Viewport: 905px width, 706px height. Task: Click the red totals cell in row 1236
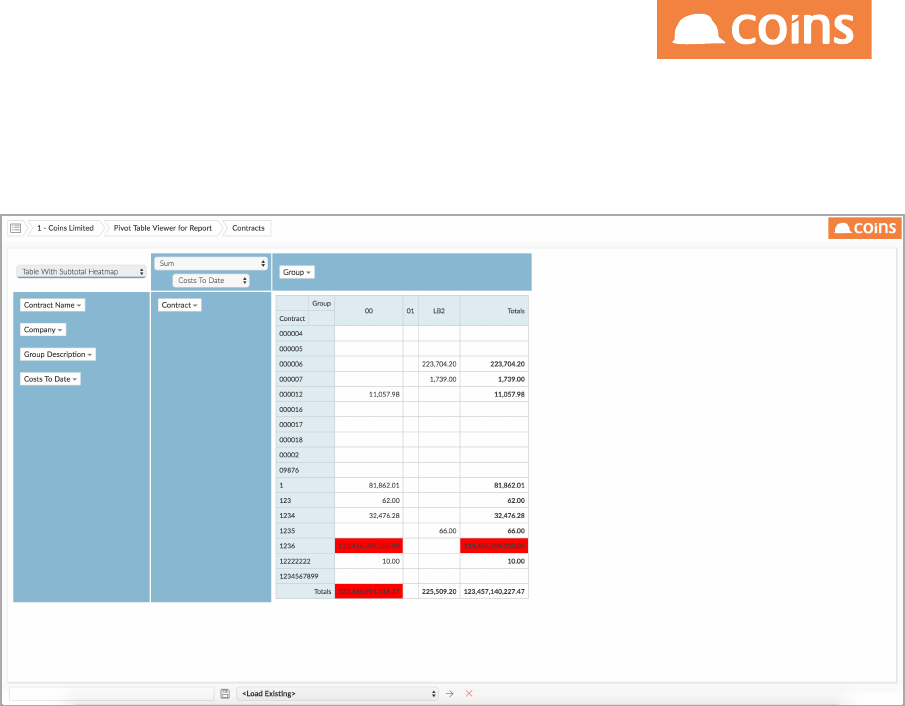point(494,546)
